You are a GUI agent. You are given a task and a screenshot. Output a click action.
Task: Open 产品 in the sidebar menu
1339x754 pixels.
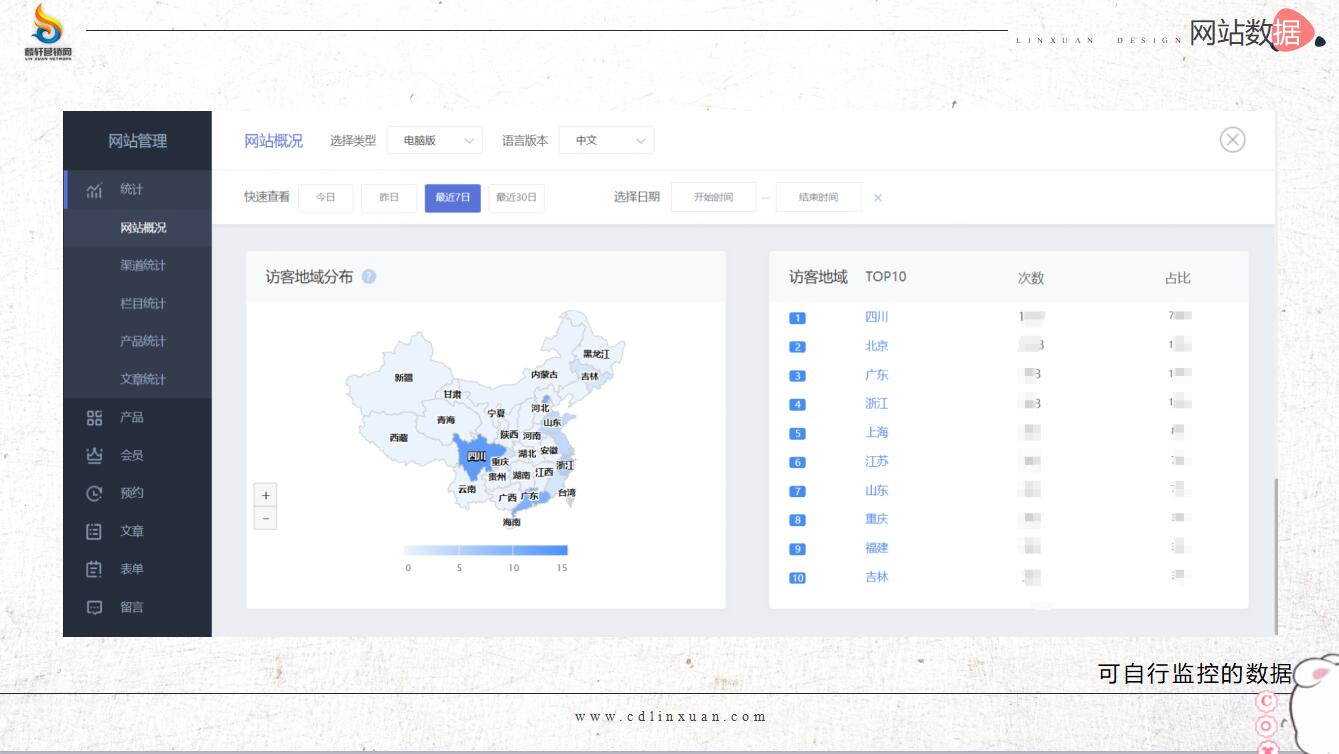point(137,418)
